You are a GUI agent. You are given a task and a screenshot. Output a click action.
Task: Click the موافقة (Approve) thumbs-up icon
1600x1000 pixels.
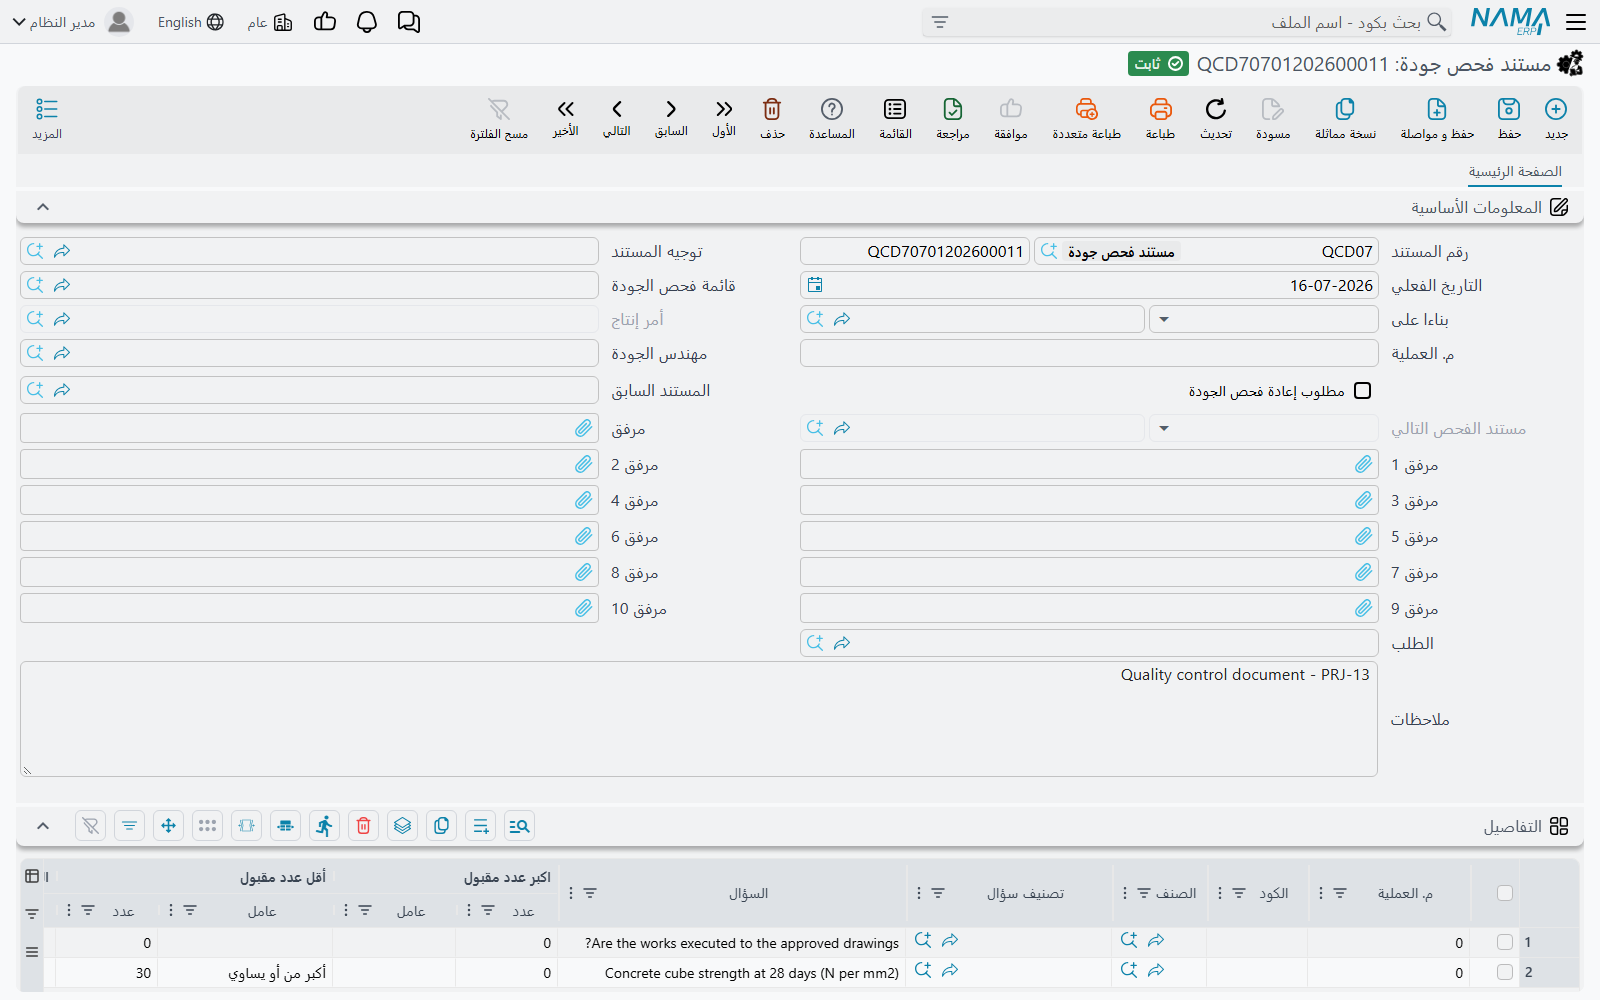click(x=1011, y=109)
